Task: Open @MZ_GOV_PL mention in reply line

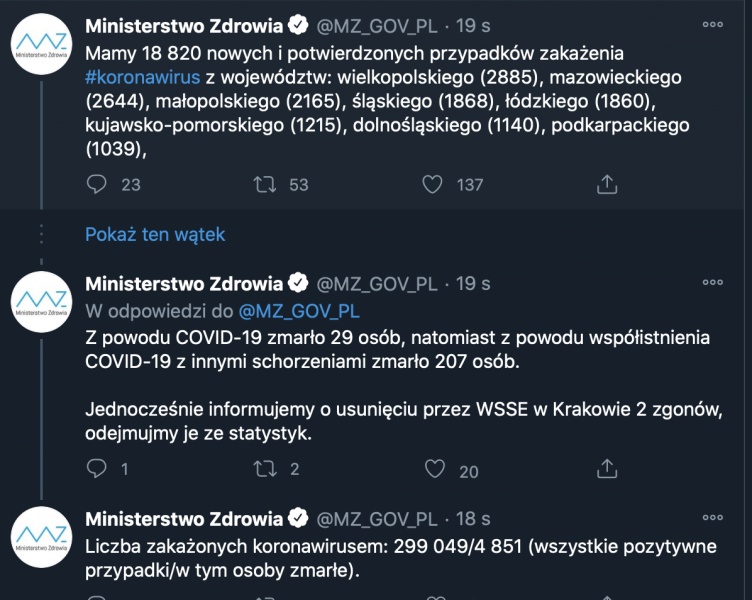Action: click(x=299, y=310)
